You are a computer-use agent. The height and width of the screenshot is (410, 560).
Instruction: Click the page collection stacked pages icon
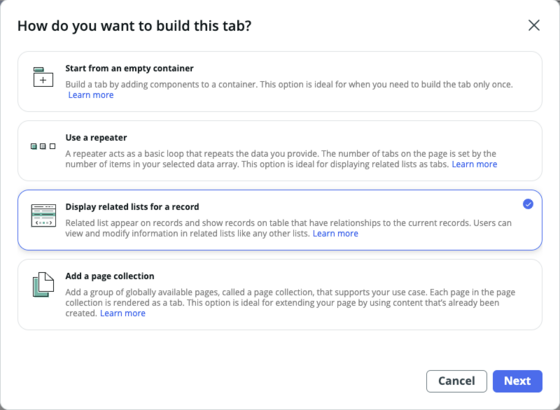pos(43,285)
